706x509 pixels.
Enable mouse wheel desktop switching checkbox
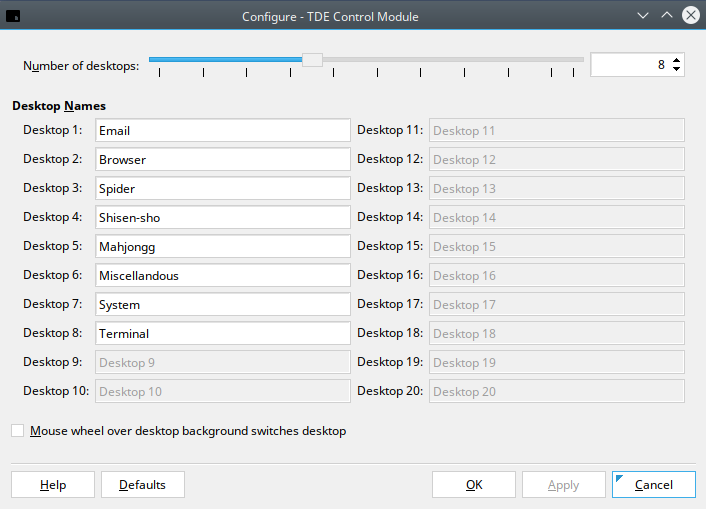(x=18, y=431)
